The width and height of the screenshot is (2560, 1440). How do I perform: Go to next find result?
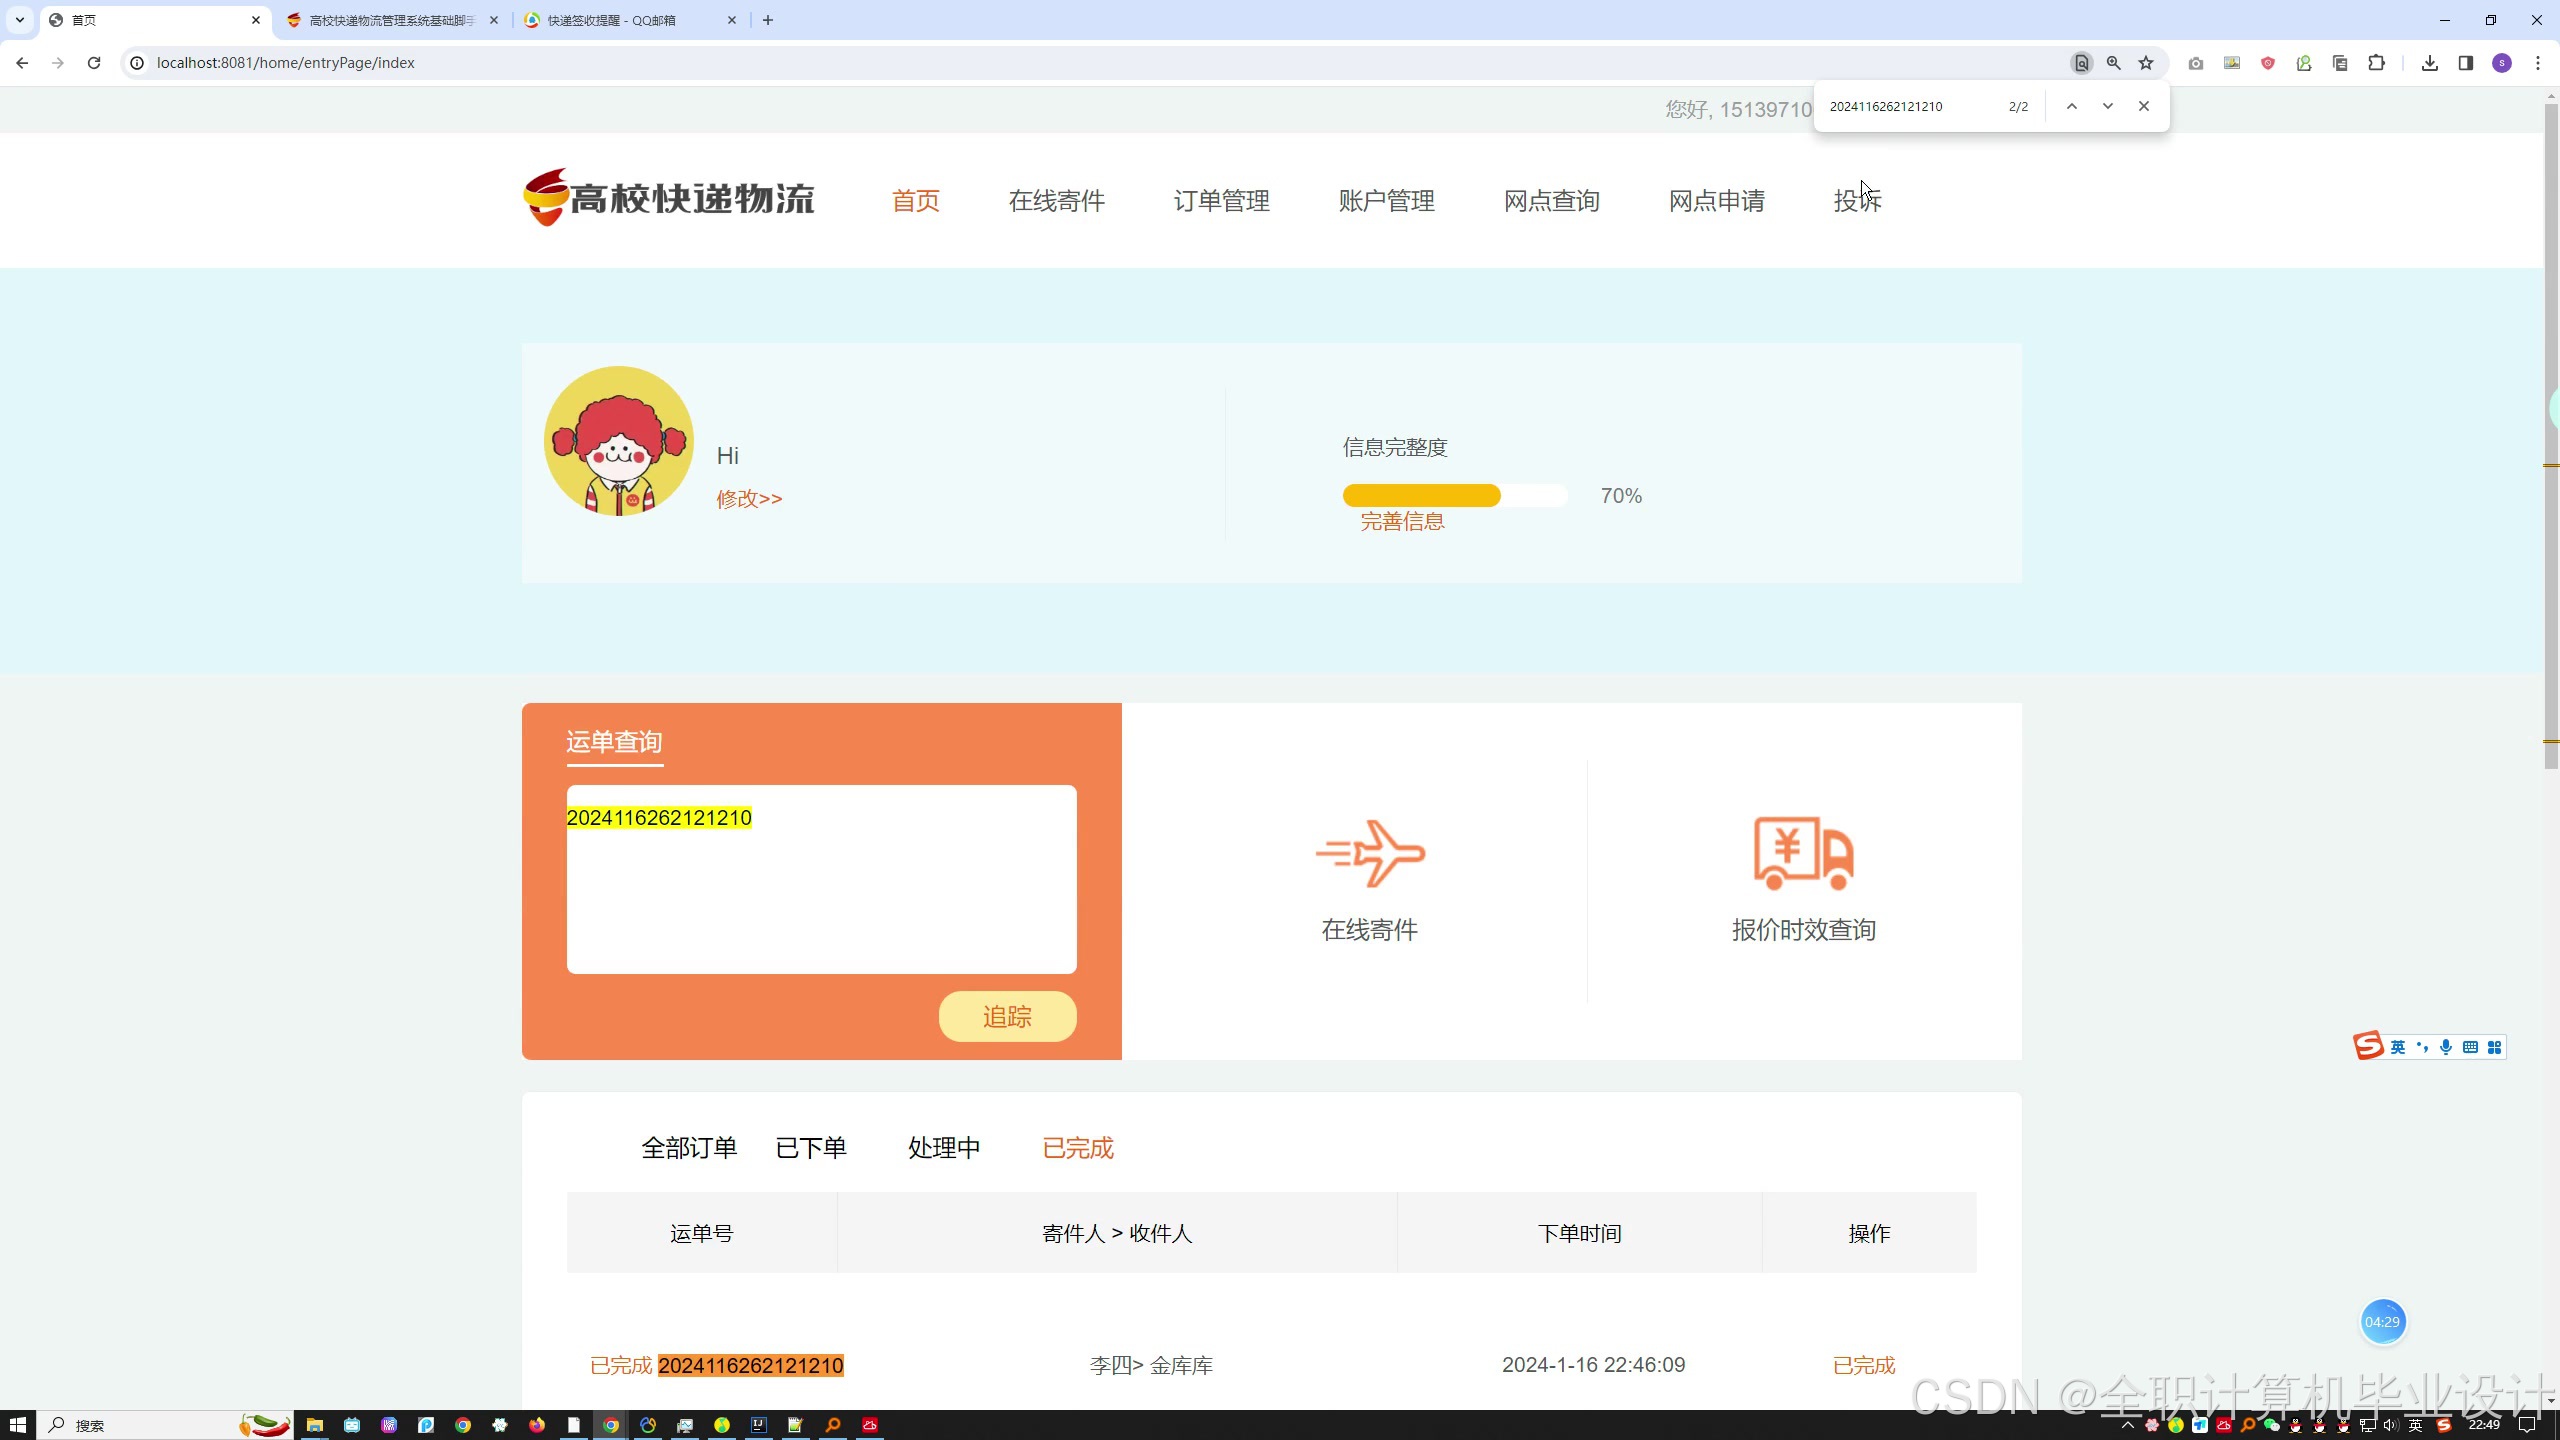[x=2107, y=106]
